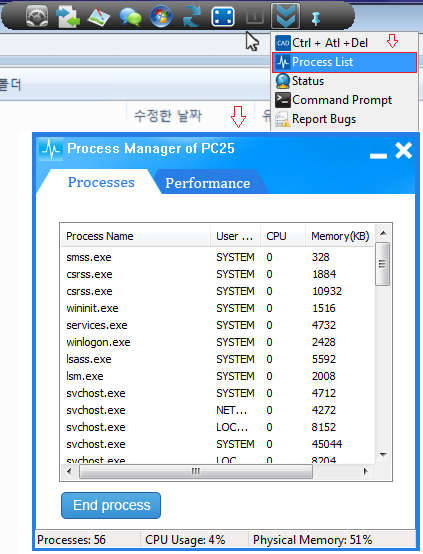The width and height of the screenshot is (423, 554).
Task: Open the chat bubbles icon
Action: pyautogui.click(x=130, y=17)
